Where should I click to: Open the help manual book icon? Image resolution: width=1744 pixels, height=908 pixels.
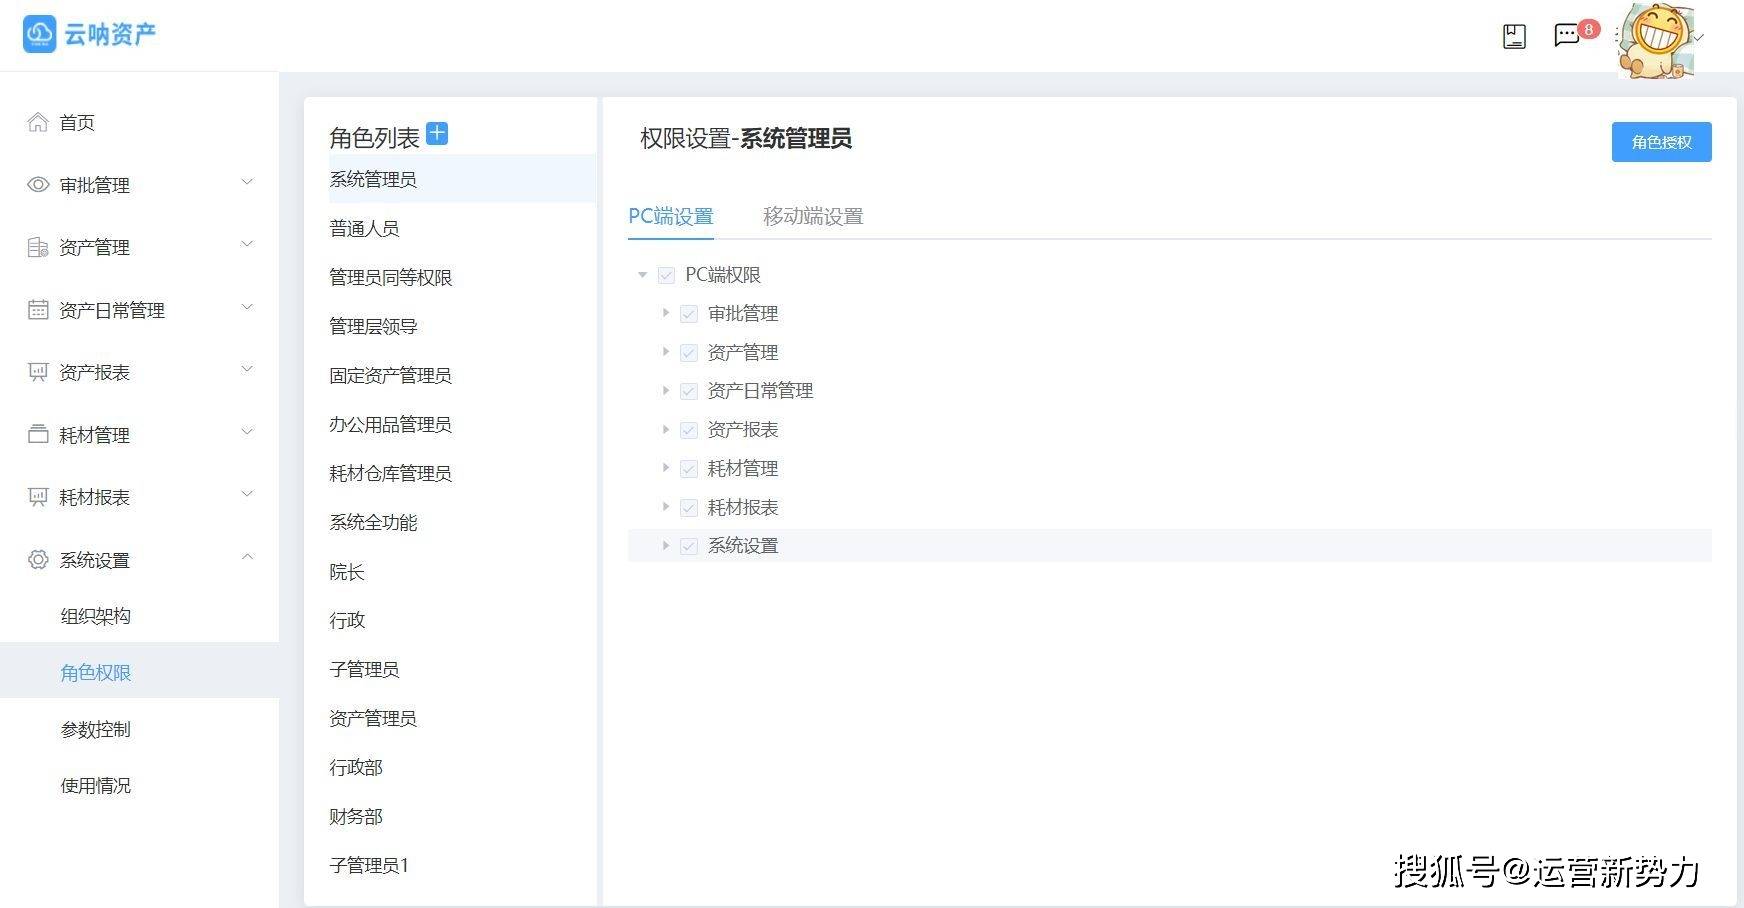coord(1514,37)
